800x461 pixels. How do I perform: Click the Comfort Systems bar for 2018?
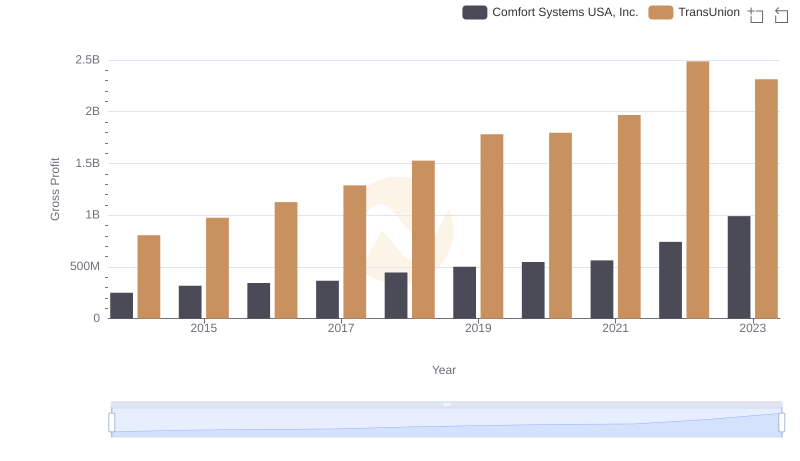[396, 295]
